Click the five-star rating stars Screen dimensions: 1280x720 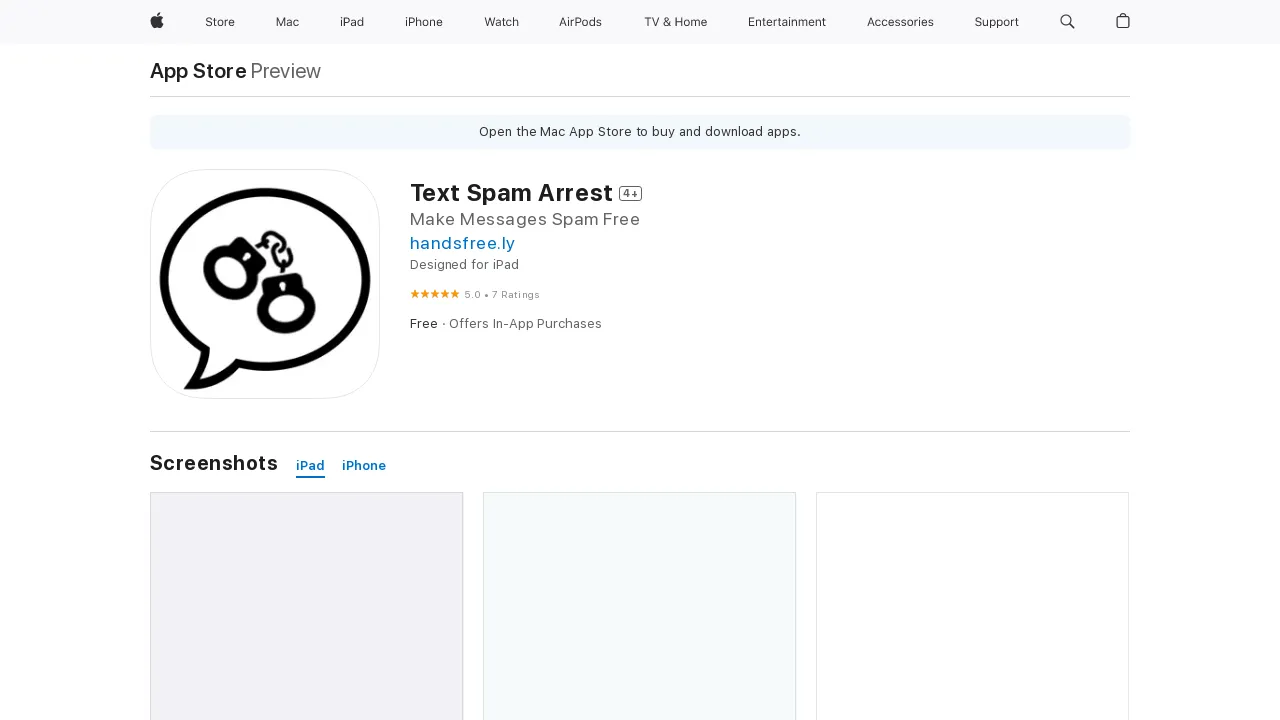click(x=435, y=294)
